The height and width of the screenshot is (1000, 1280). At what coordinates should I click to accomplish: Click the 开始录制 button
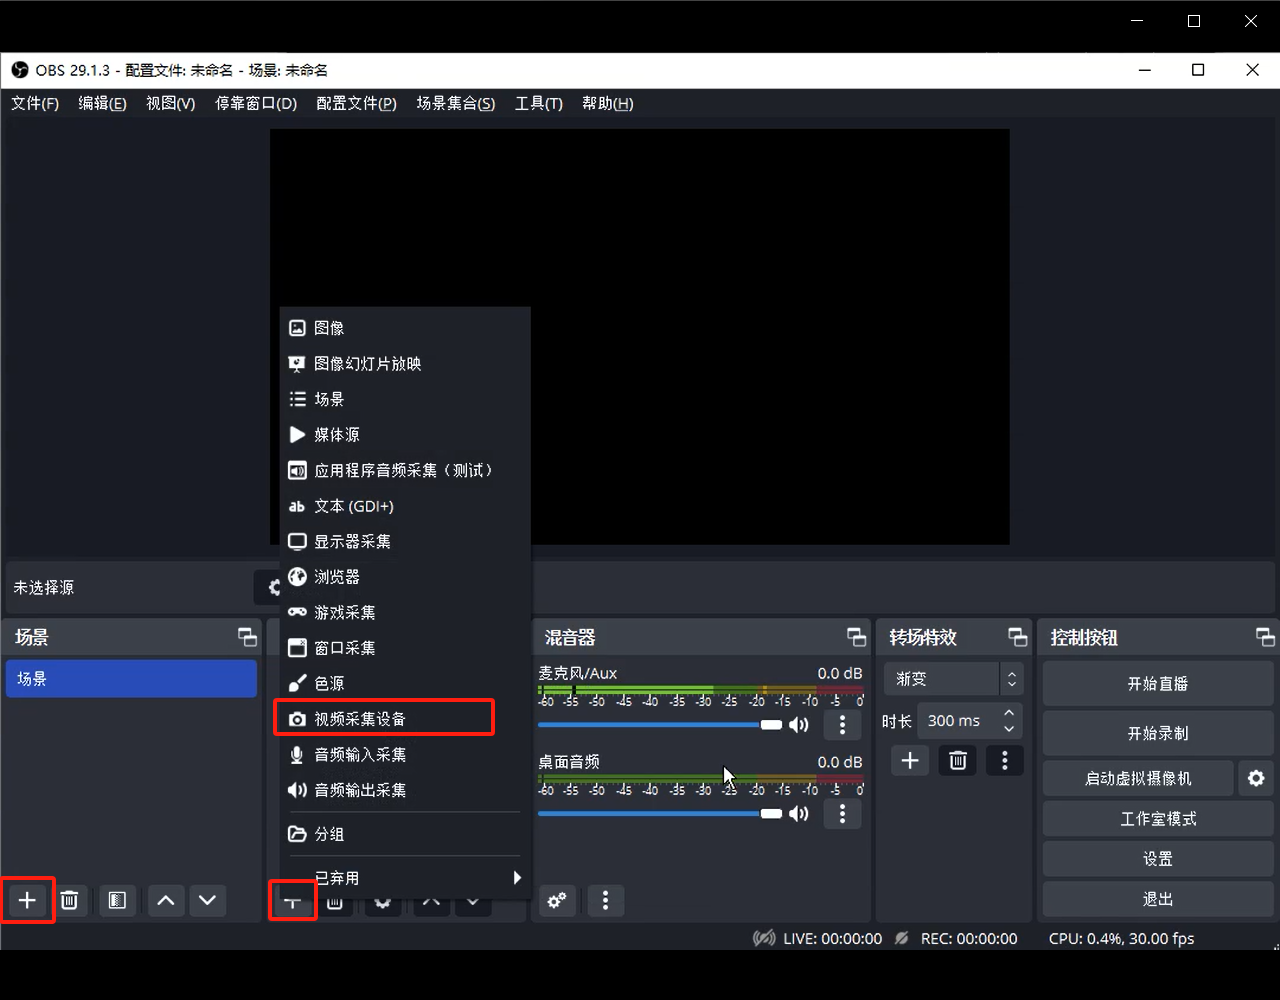pos(1157,733)
